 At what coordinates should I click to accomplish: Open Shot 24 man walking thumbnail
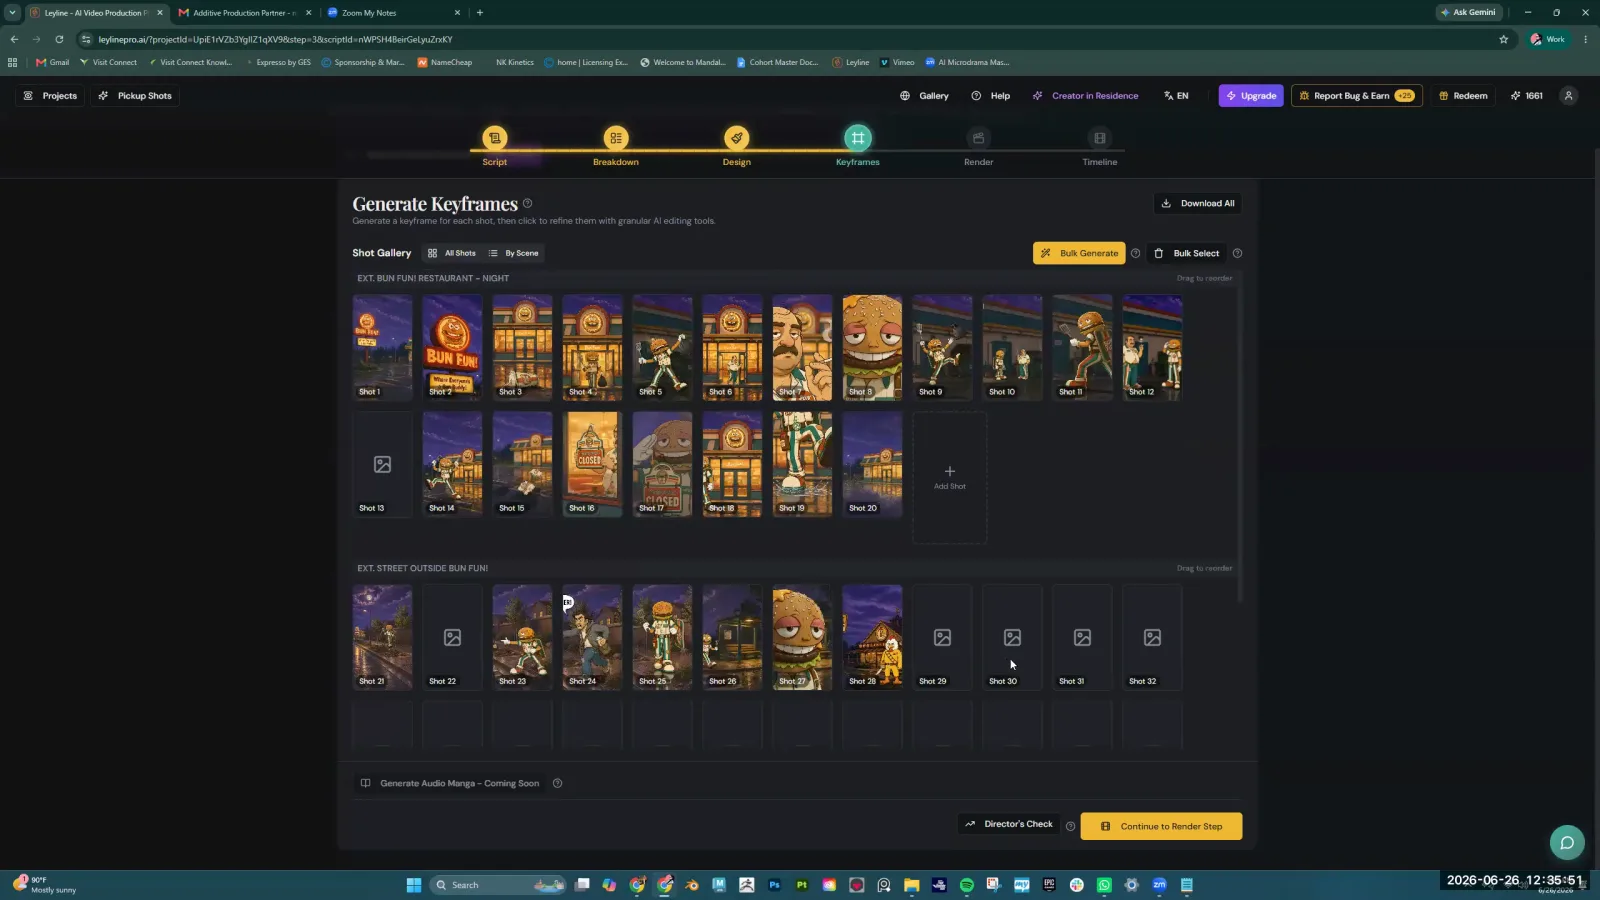592,637
